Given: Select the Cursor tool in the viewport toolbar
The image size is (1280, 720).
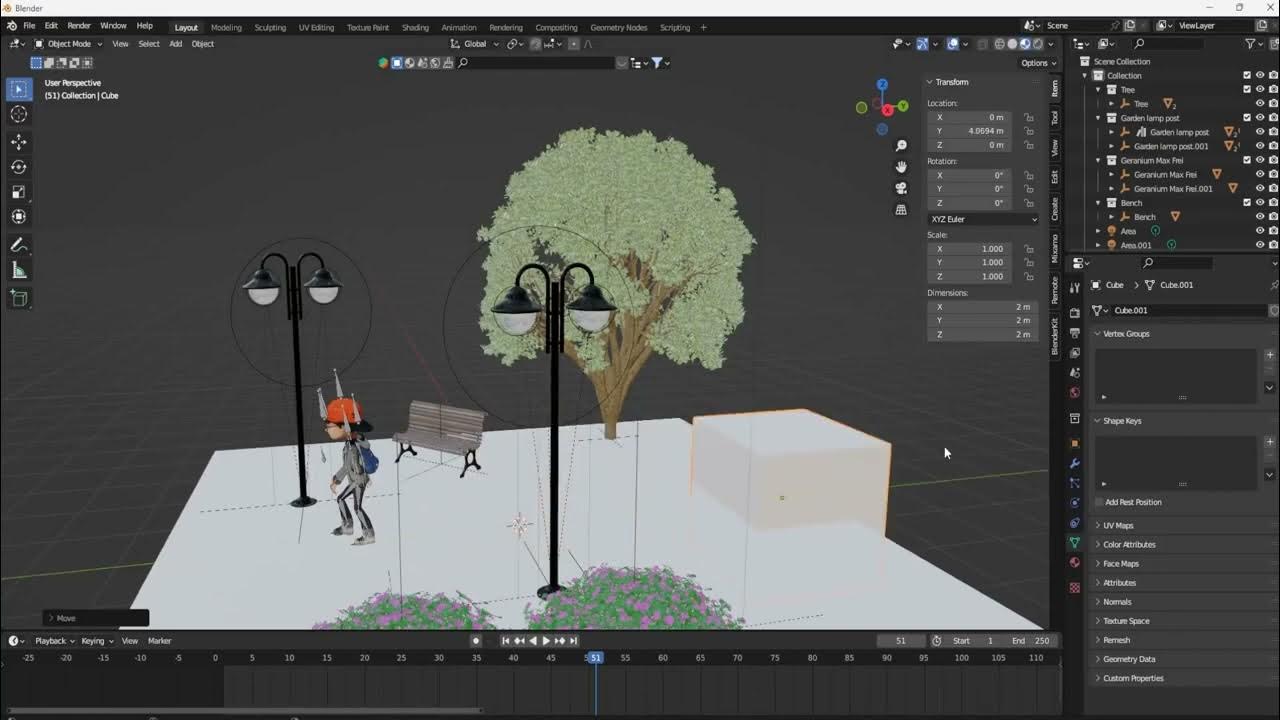Looking at the screenshot, I should pos(18,115).
